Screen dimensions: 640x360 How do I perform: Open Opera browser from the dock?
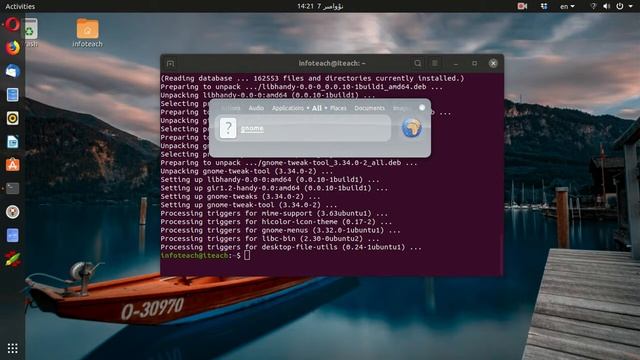click(12, 24)
